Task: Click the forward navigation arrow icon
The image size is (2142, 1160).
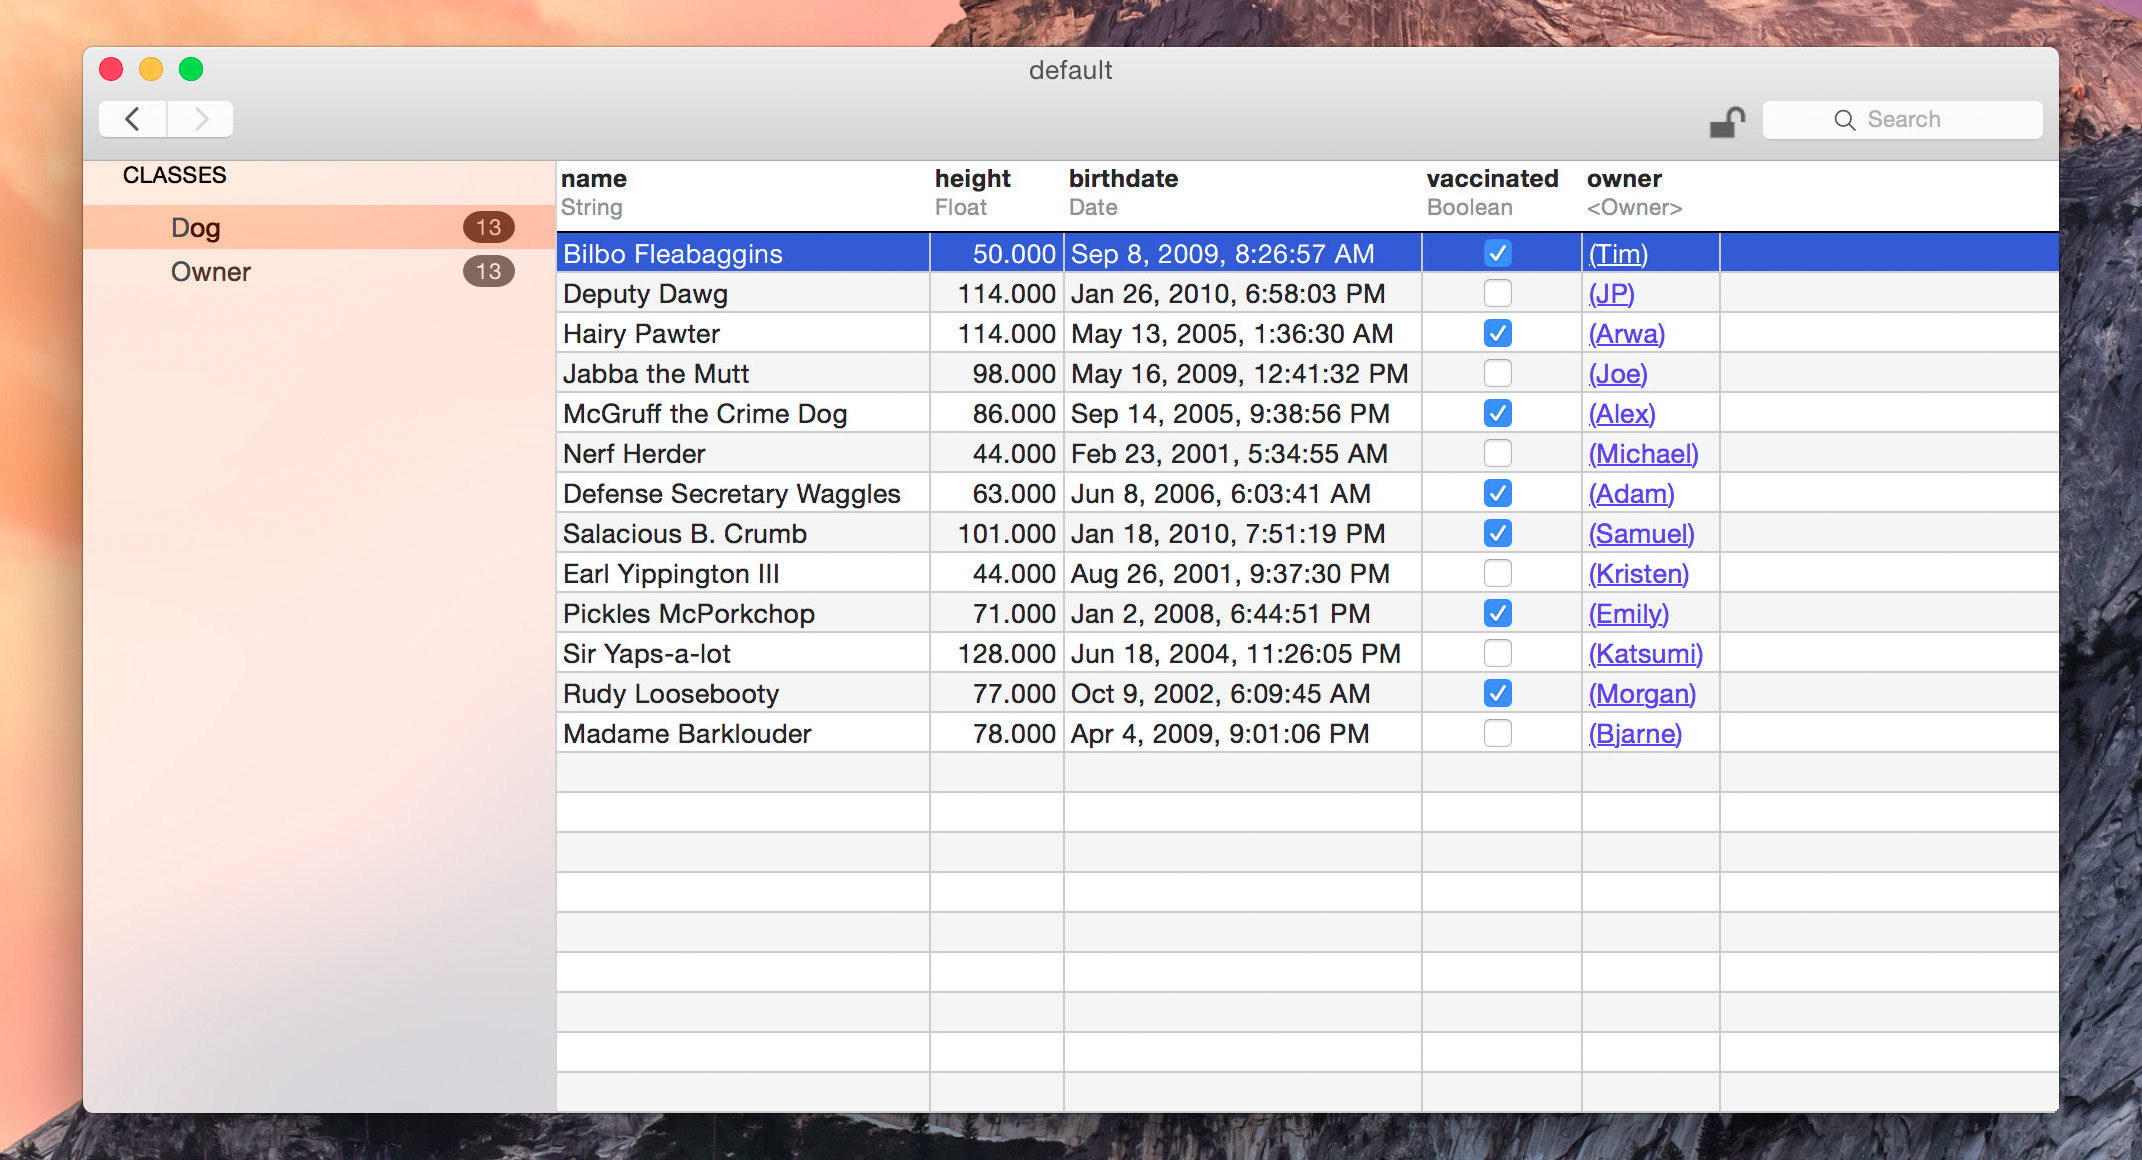Action: (198, 120)
